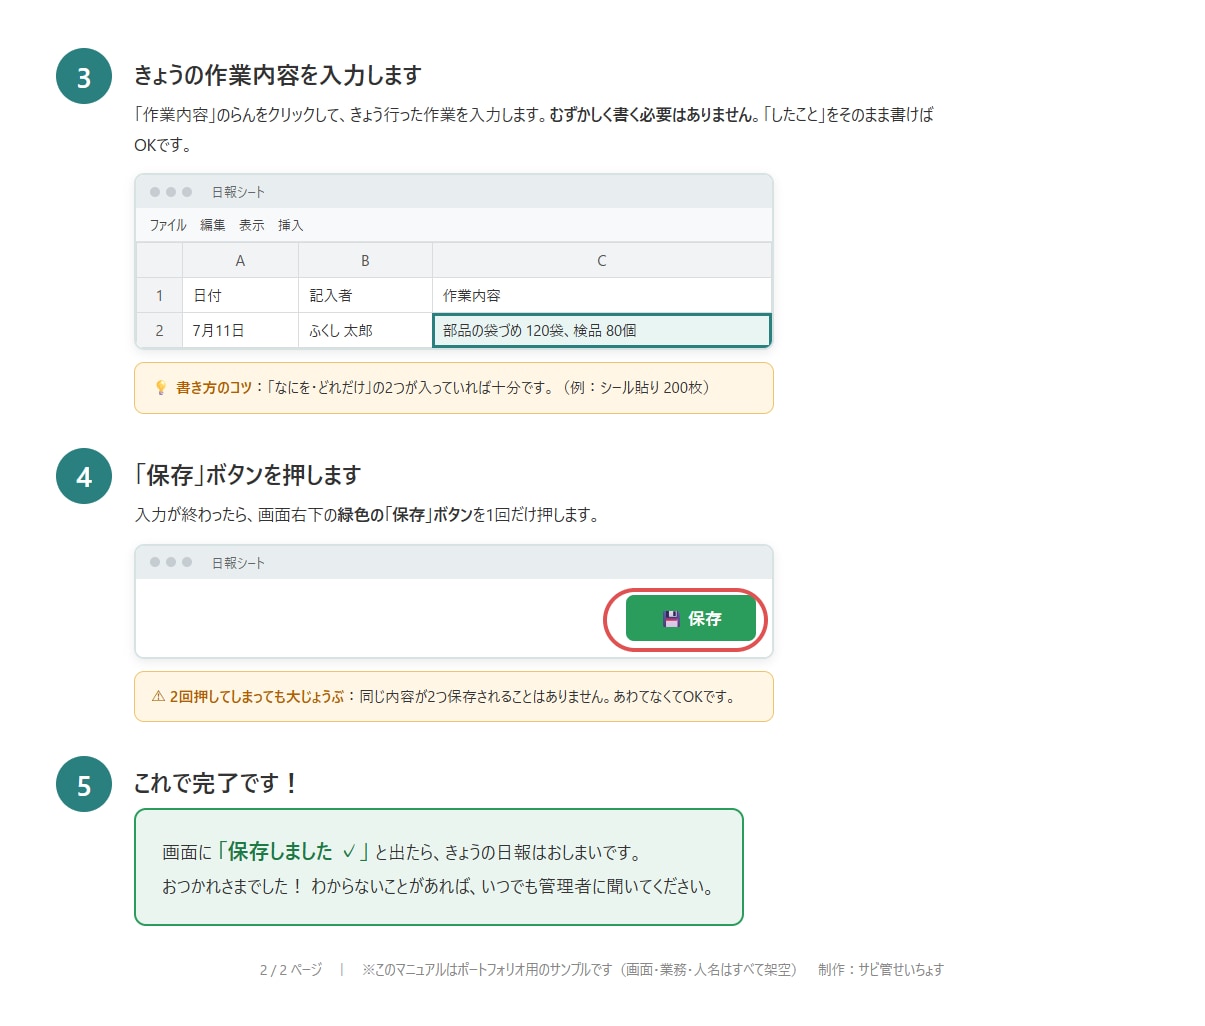Open the ファイル menu in 日報シート
Image resolution: width=1205 pixels, height=1026 pixels.
click(168, 225)
